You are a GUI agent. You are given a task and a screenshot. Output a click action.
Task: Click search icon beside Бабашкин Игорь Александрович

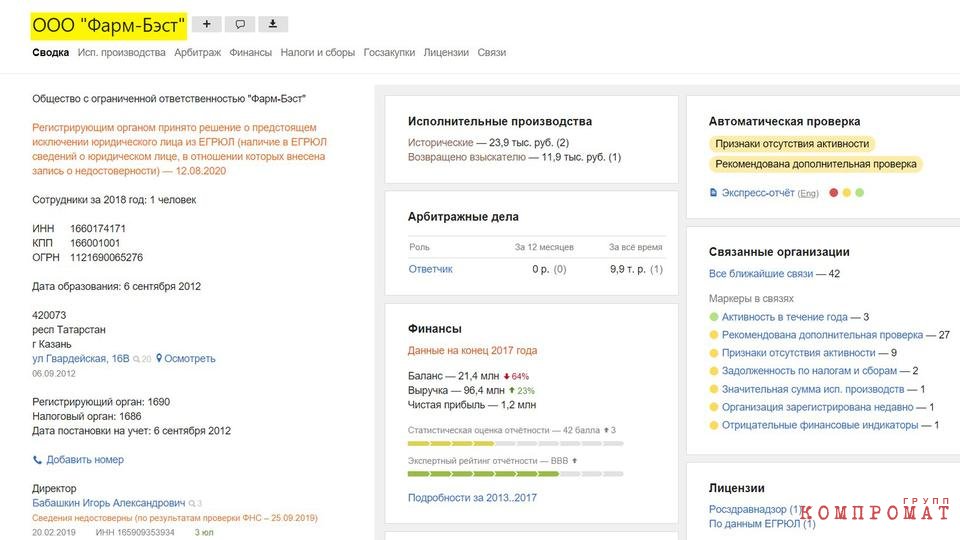pyautogui.click(x=192, y=503)
